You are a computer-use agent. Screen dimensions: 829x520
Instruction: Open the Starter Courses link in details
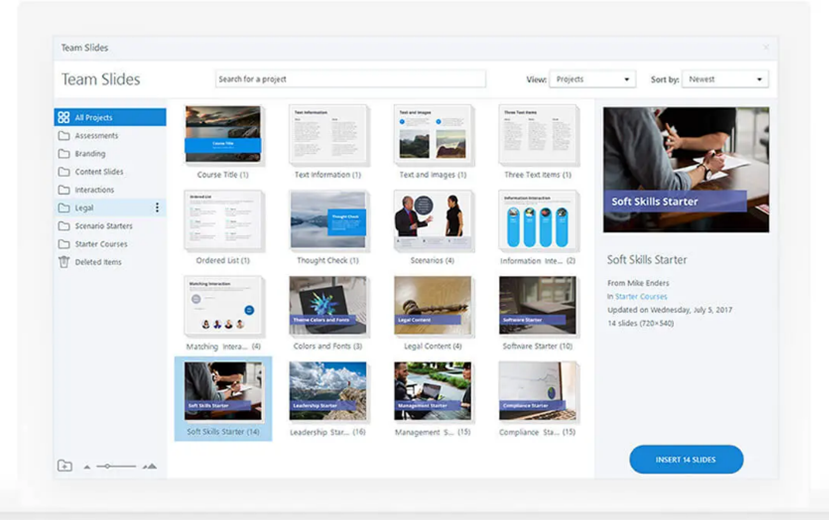(x=641, y=296)
